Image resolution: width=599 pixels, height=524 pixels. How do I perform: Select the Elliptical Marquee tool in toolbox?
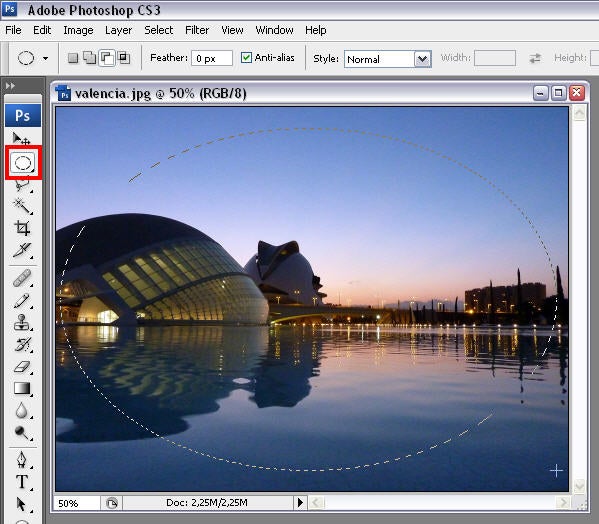click(x=23, y=163)
